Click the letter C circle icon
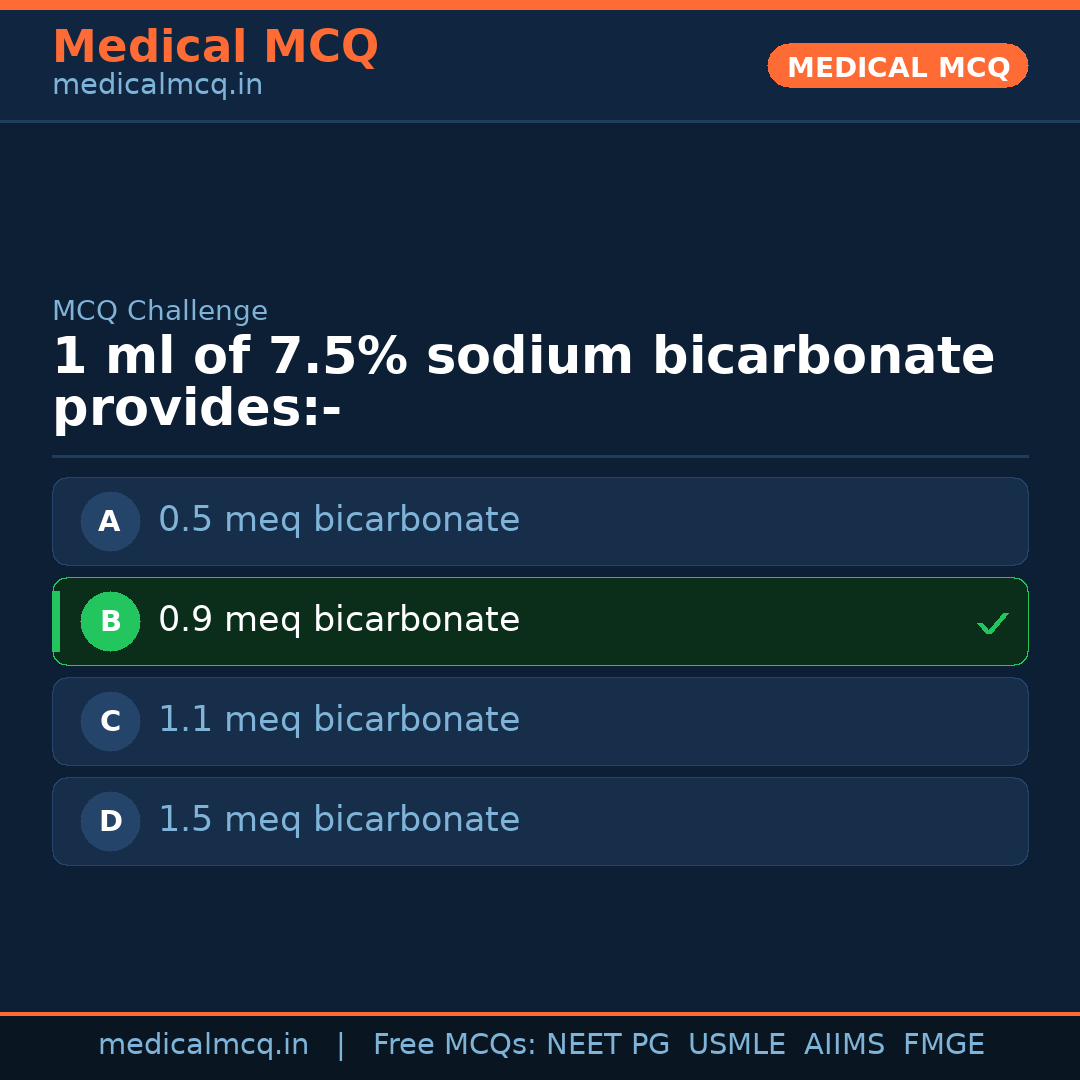The height and width of the screenshot is (1080, 1080). 110,721
